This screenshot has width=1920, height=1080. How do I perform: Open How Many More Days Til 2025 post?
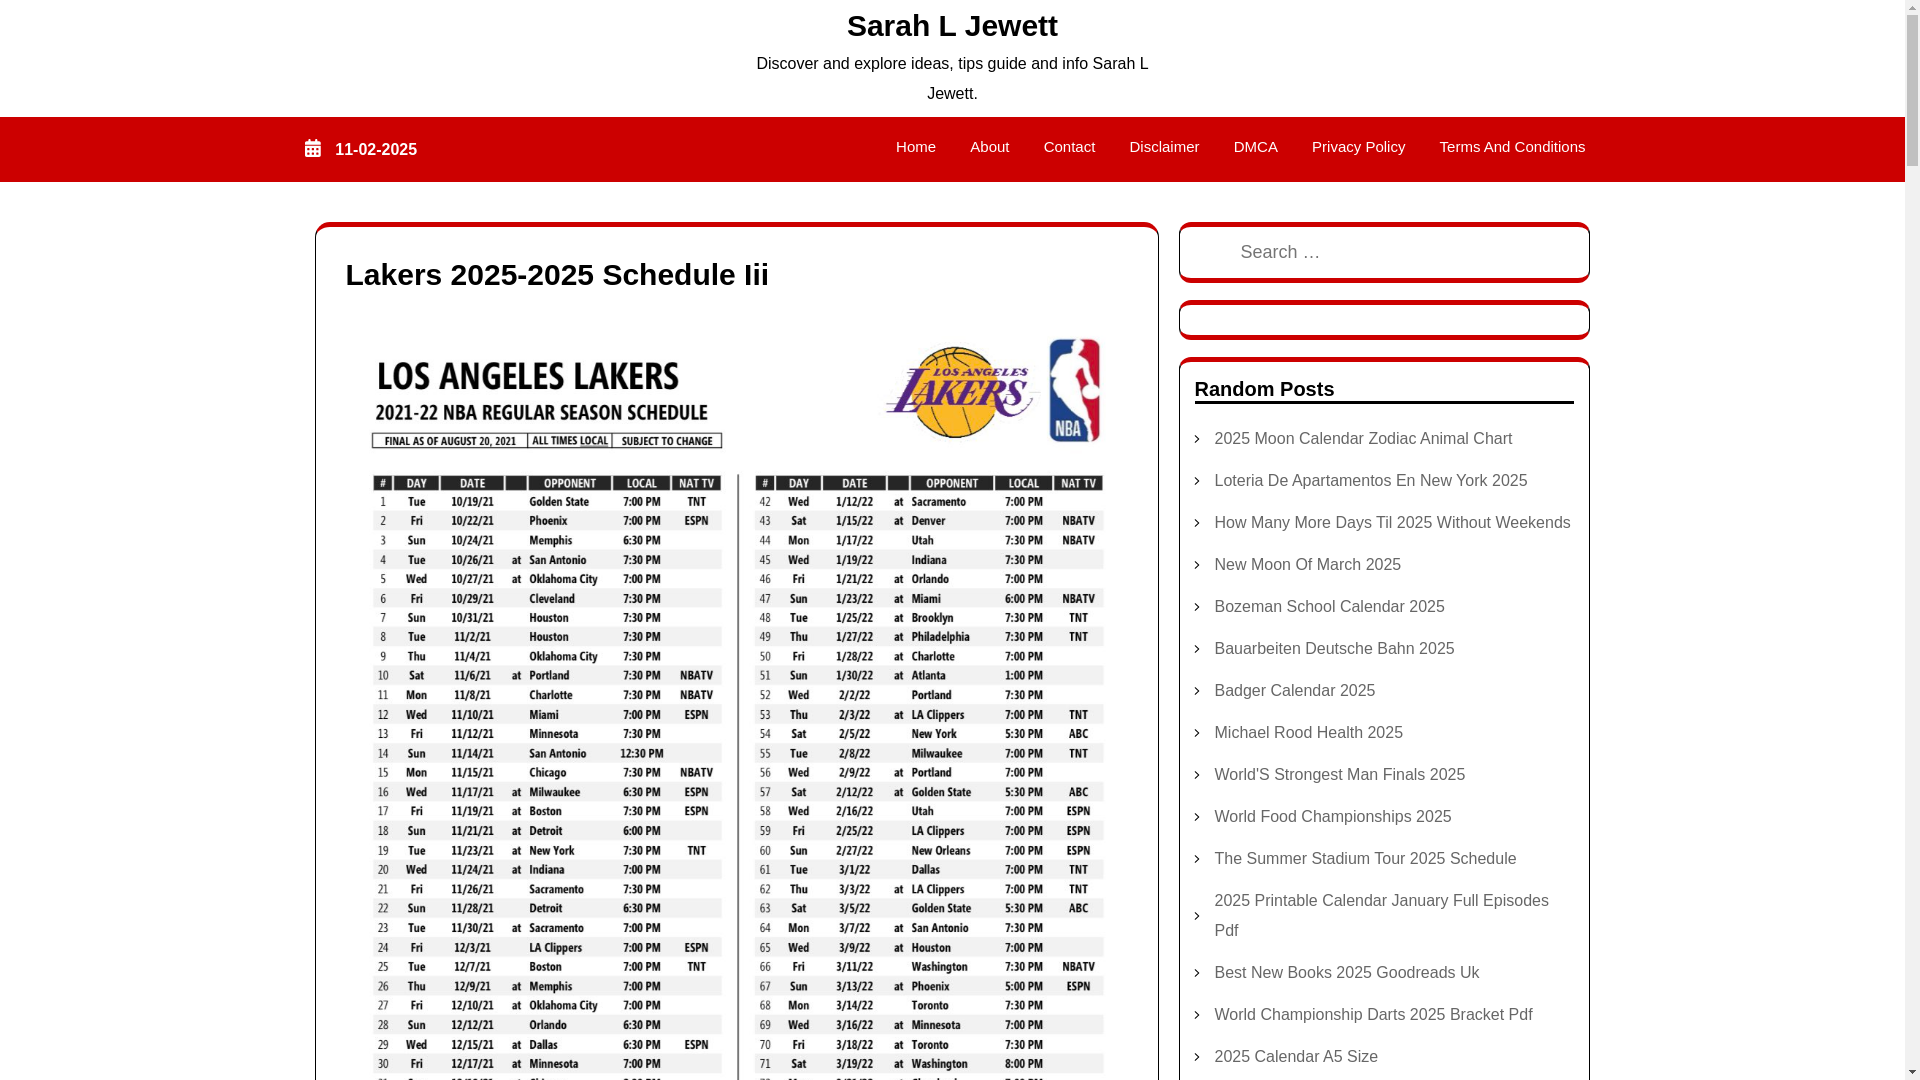tap(1391, 523)
